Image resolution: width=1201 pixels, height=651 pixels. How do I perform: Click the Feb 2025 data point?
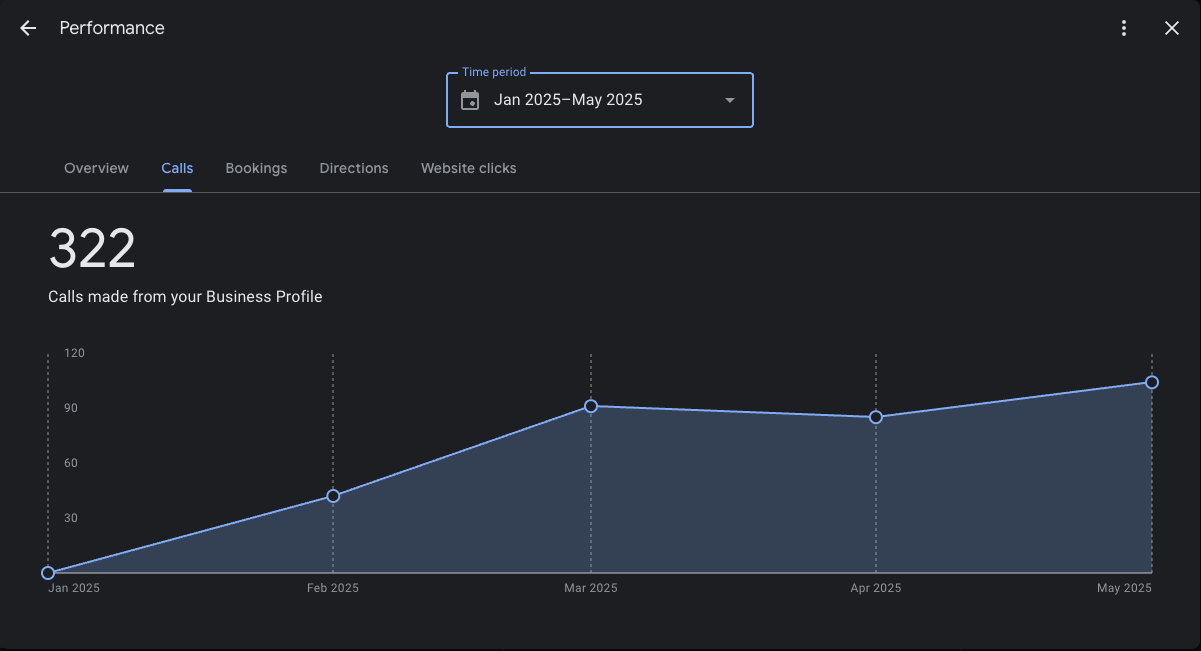coord(333,496)
